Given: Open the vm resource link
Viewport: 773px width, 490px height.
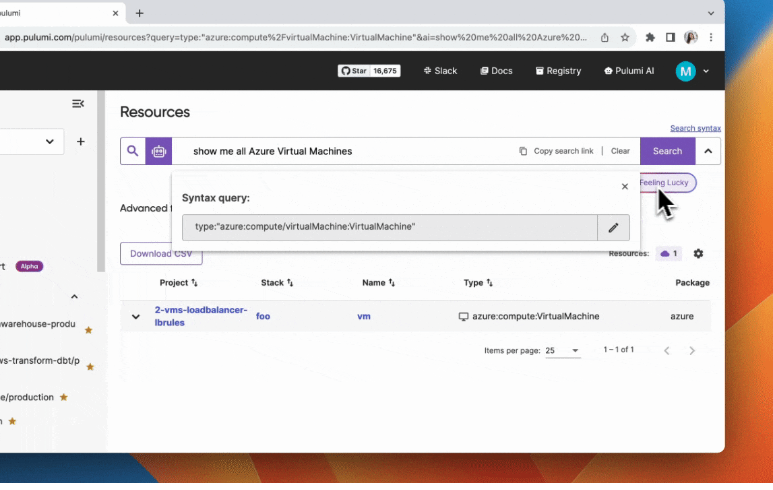Looking at the screenshot, I should (364, 316).
